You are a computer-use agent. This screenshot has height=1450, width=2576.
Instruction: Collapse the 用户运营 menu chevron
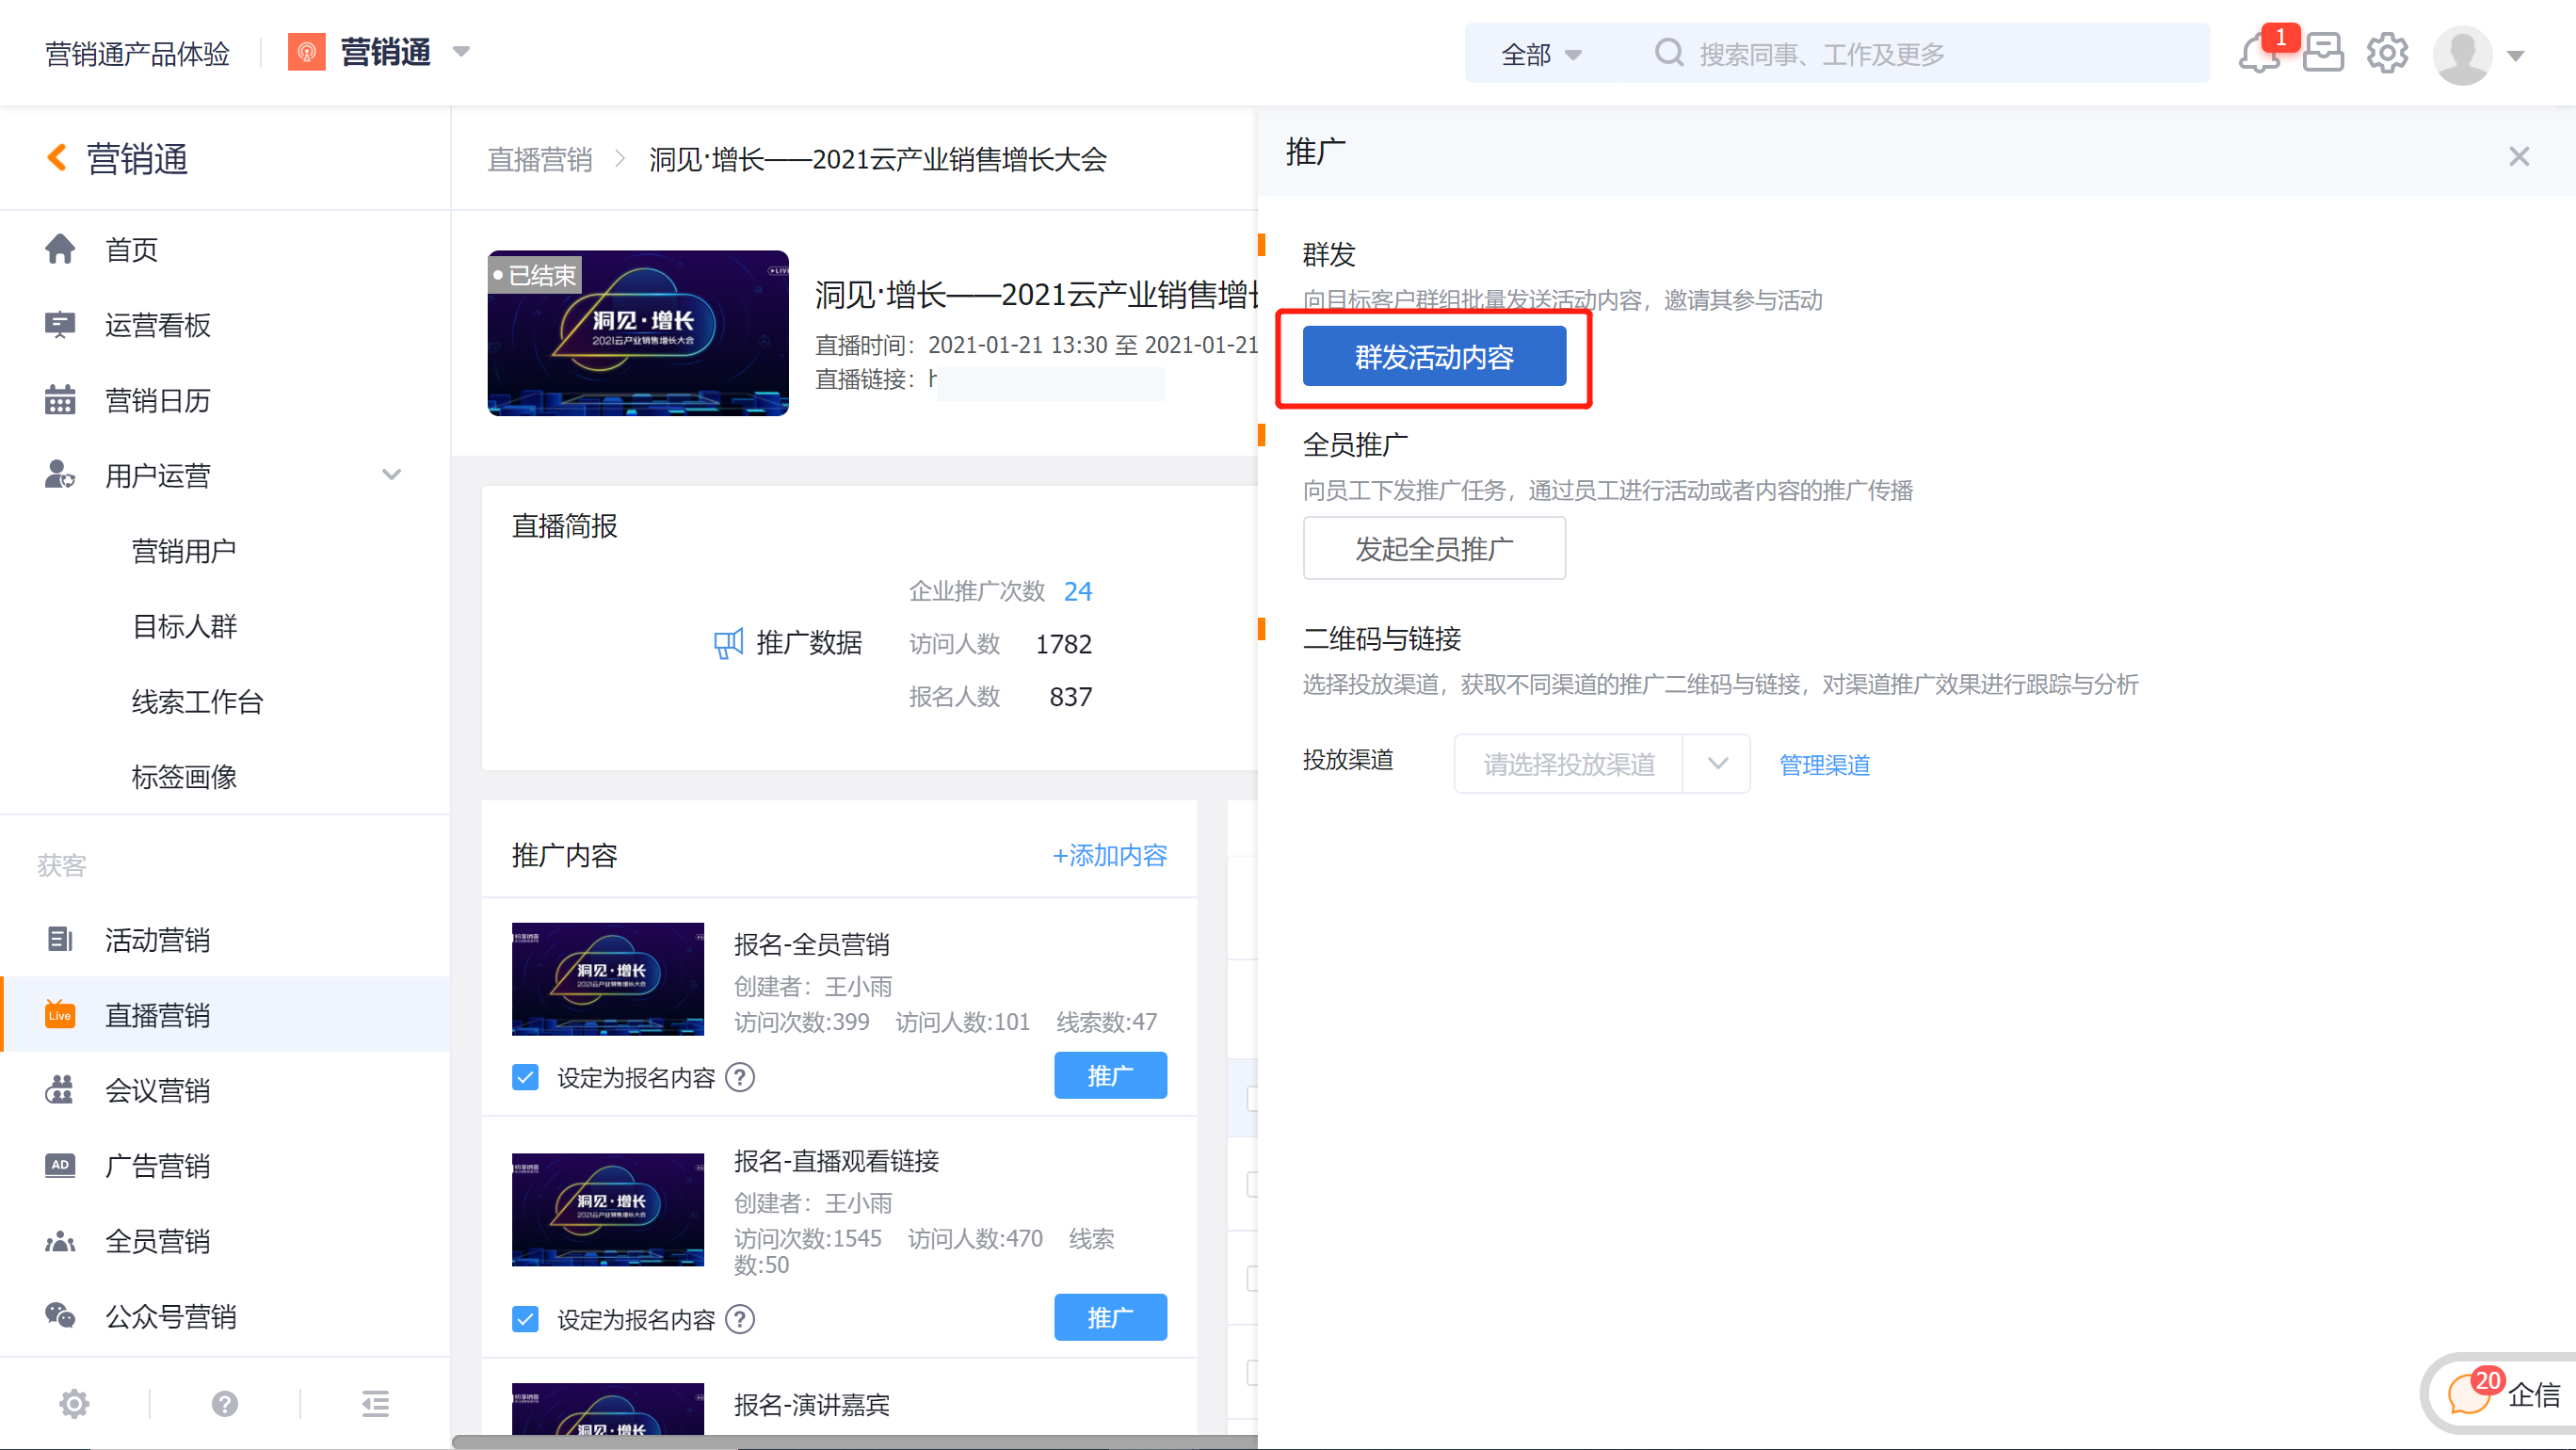point(392,474)
